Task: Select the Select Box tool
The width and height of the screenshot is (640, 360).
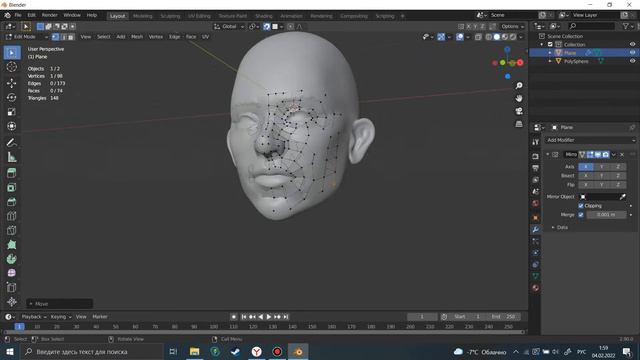Action: click(x=12, y=53)
